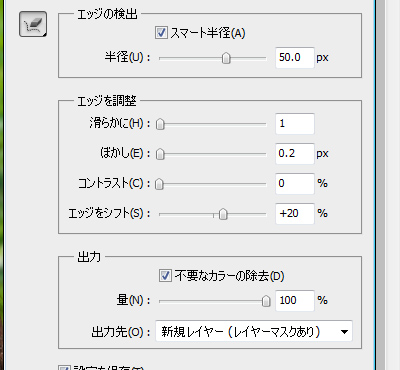The width and height of the screenshot is (400, 370).
Task: Click the 量 value field showing 100
Action: click(x=295, y=301)
